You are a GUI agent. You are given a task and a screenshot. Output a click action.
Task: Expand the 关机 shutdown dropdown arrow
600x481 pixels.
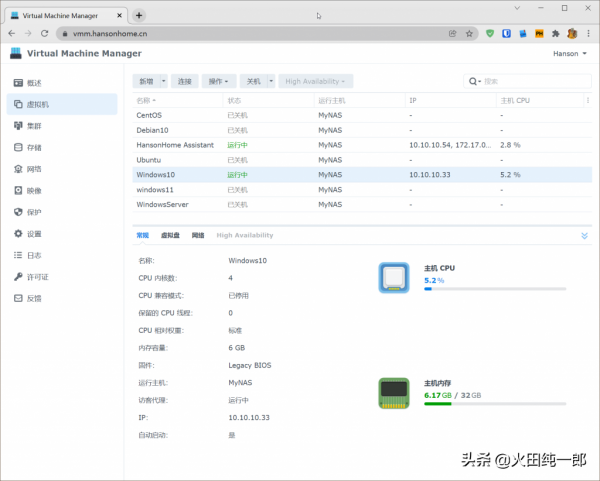pos(270,81)
